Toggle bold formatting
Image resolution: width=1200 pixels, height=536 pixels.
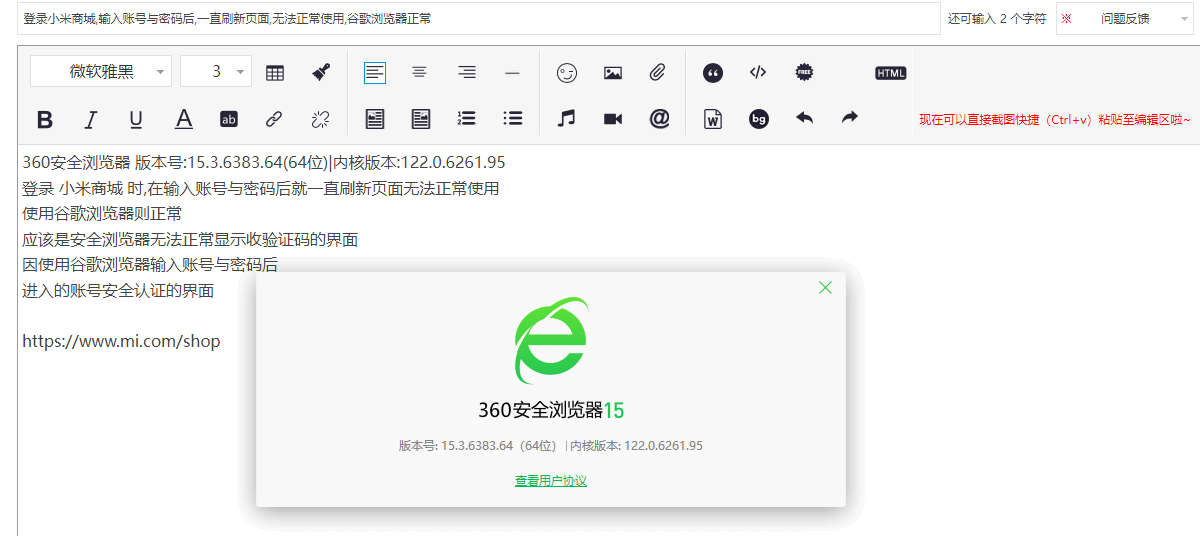[44, 119]
